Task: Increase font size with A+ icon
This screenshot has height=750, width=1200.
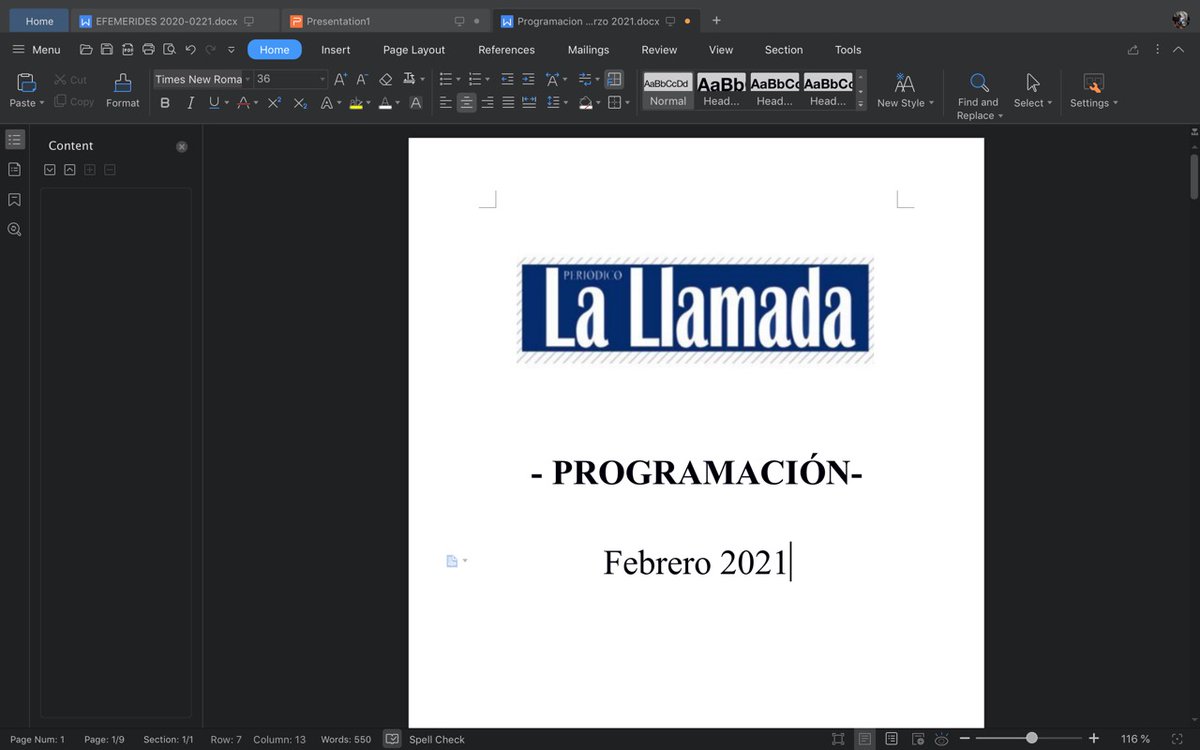Action: pos(341,79)
